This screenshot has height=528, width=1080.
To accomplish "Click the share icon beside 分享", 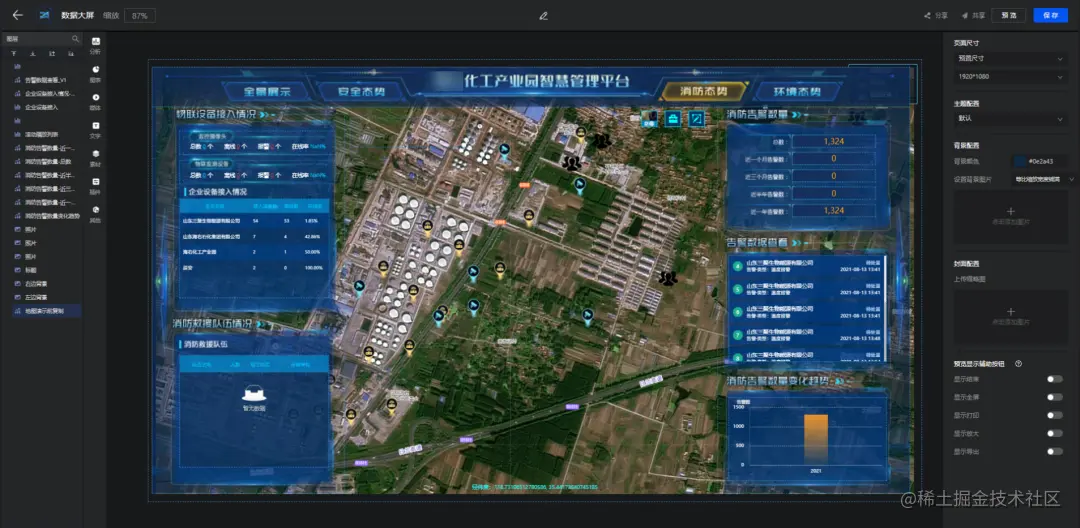I will (928, 15).
